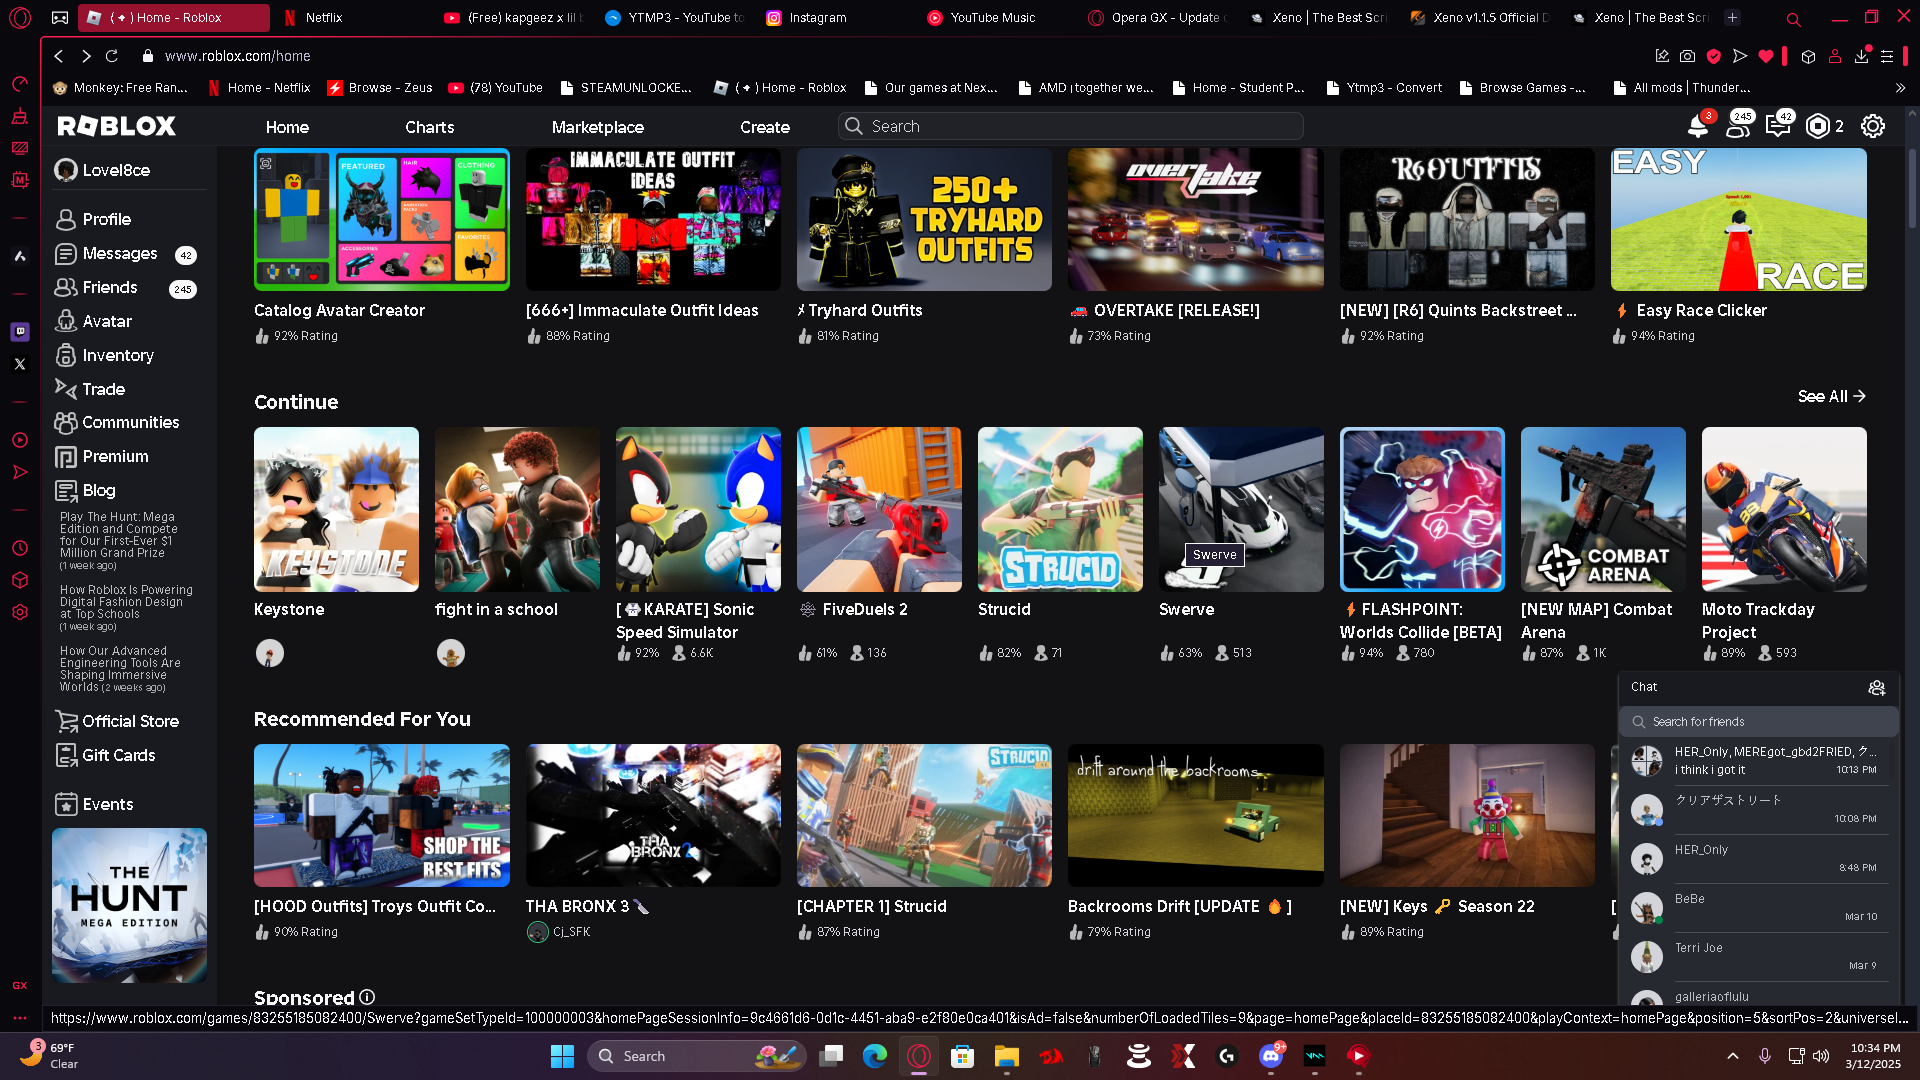Open X Twitter in Opera sidebar

tap(20, 364)
